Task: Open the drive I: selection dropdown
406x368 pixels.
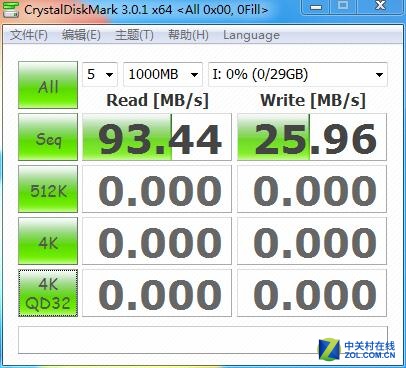Action: (298, 74)
